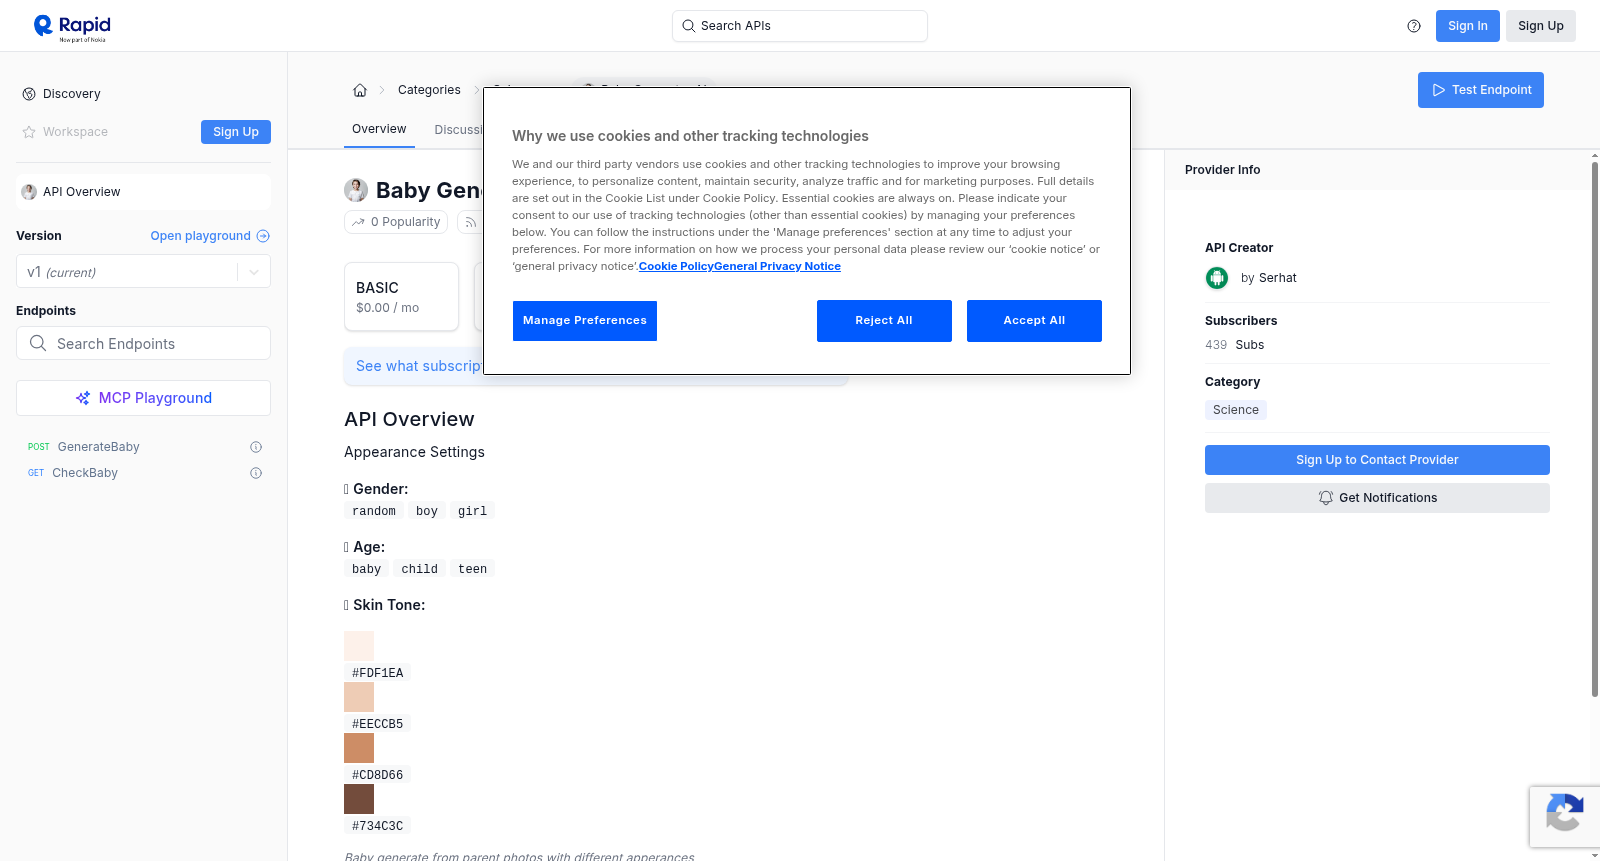Click the 'baby' age value
Viewport: 1600px width, 861px height.
(x=366, y=569)
